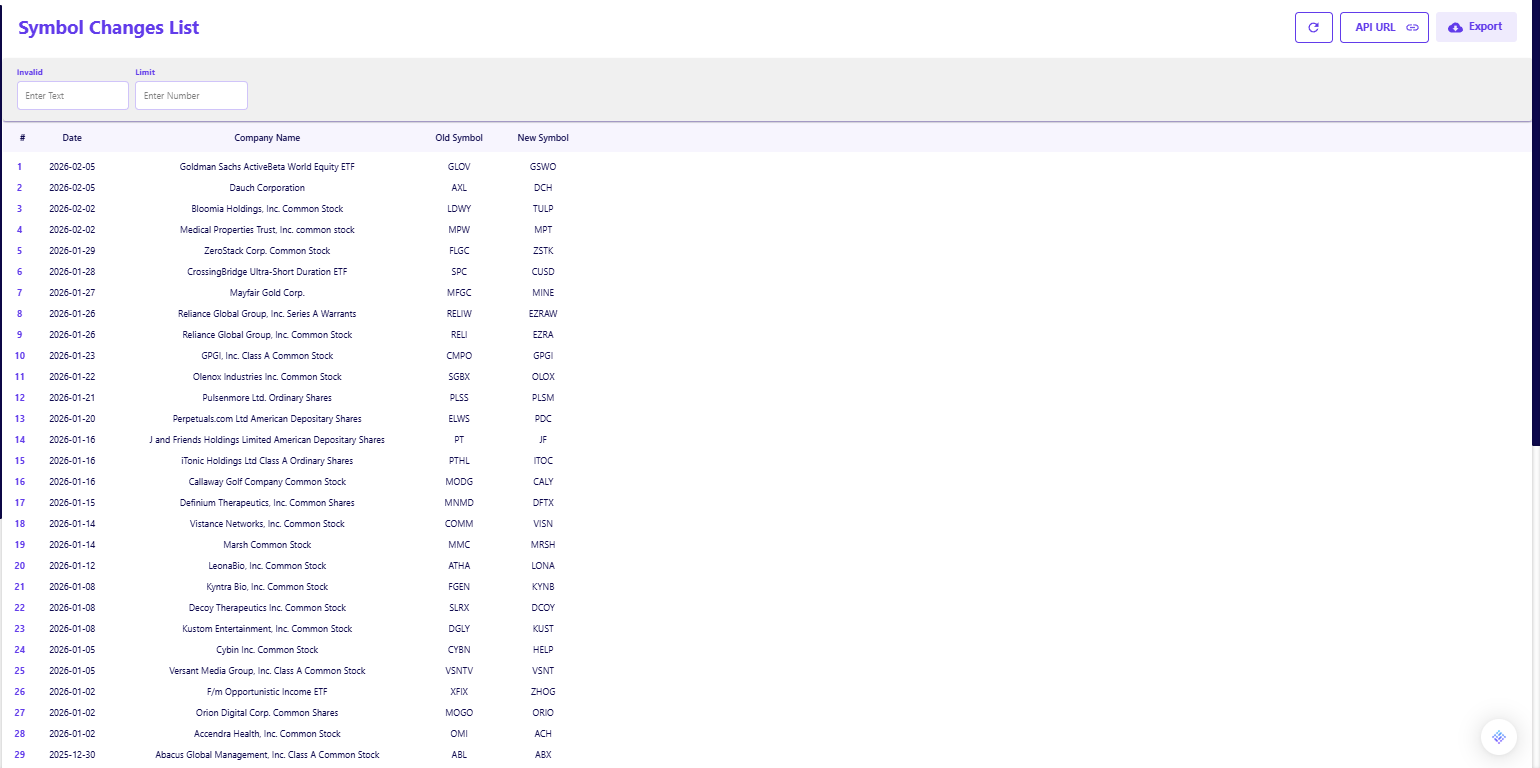Click the old symbol MODG
1540x768 pixels.
coord(459,482)
